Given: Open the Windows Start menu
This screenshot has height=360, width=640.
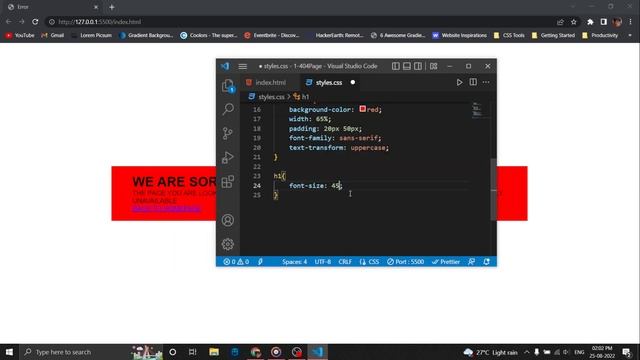Looking at the screenshot, I should (x=9, y=352).
